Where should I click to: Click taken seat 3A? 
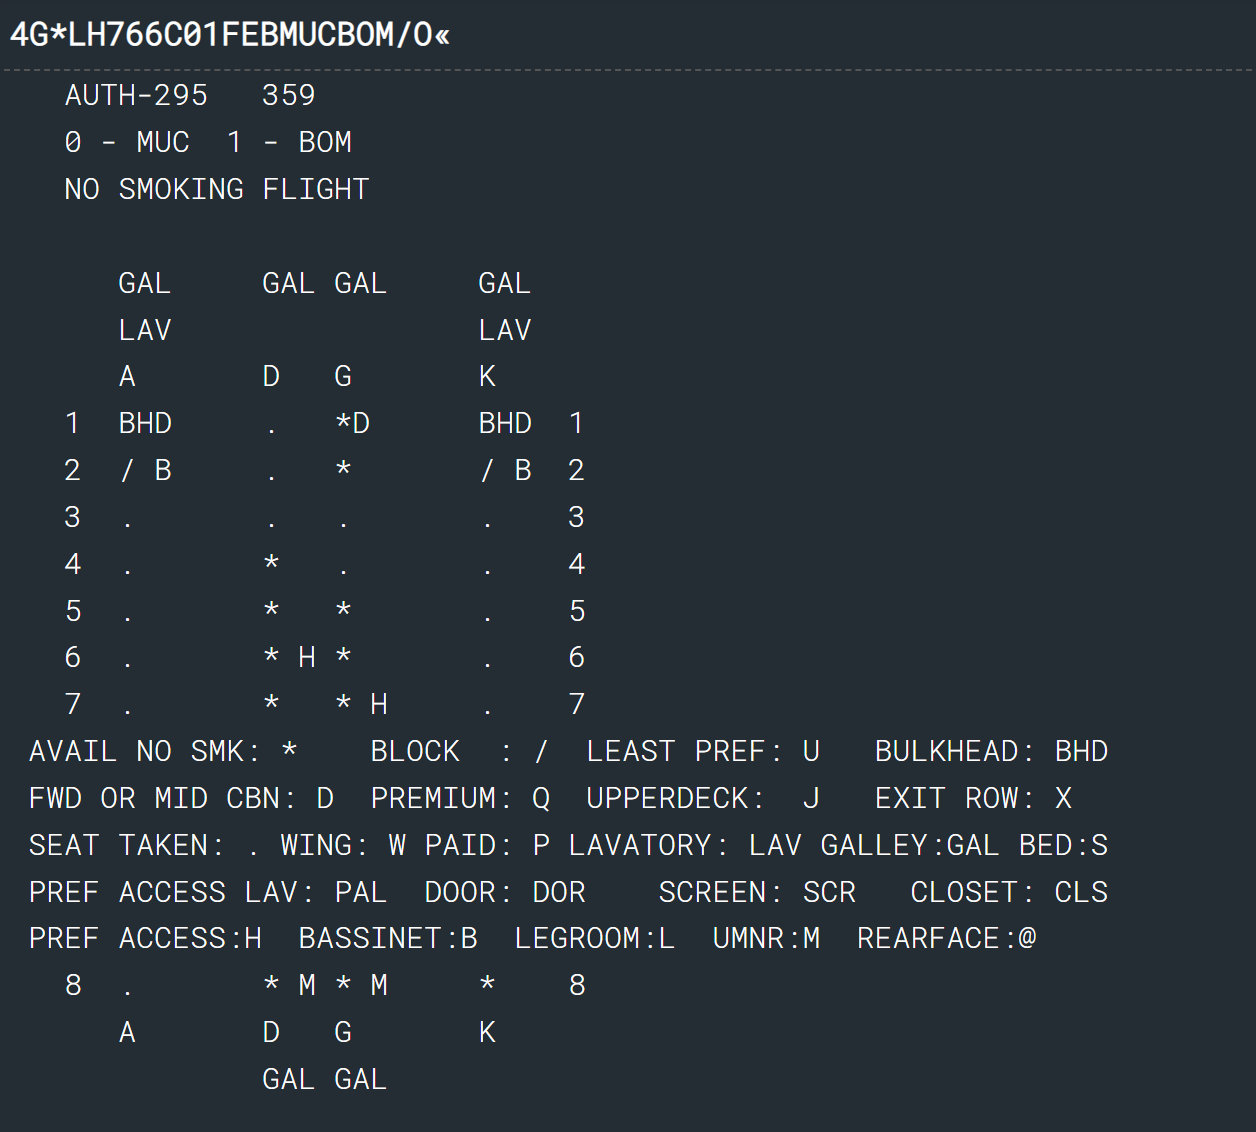[127, 518]
